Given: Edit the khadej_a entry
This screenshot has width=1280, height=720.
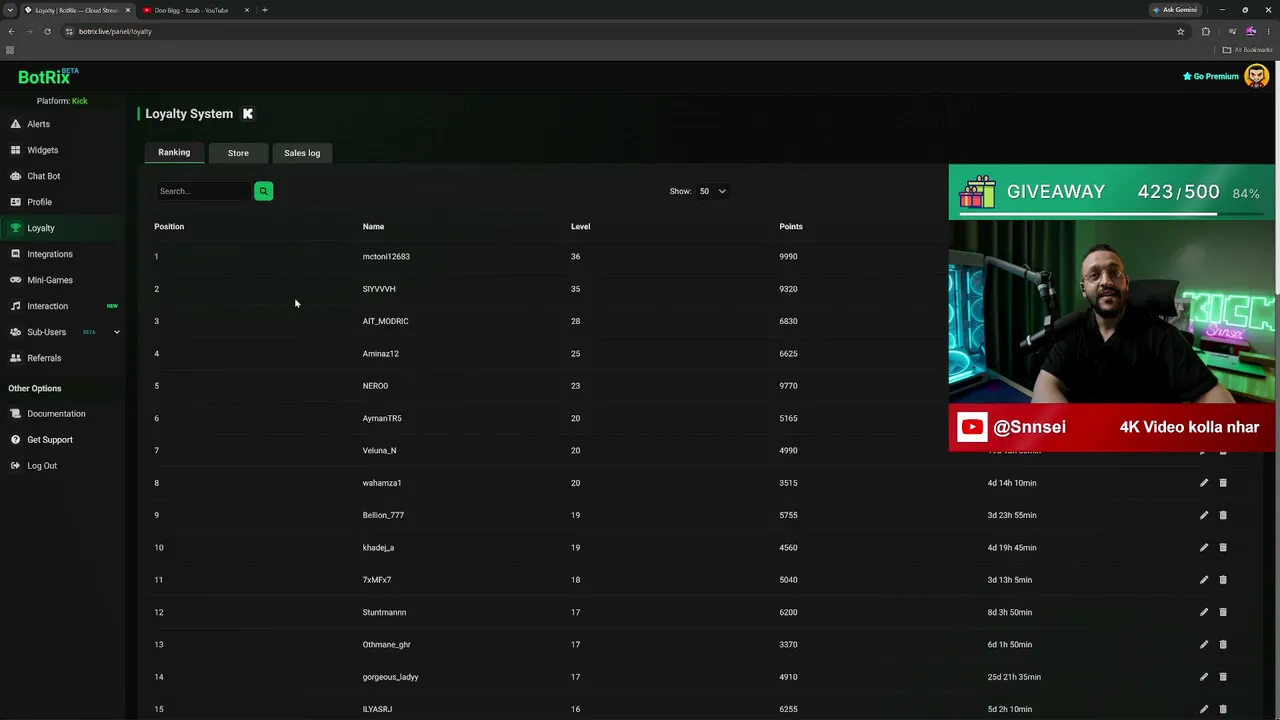Looking at the screenshot, I should [1204, 548].
